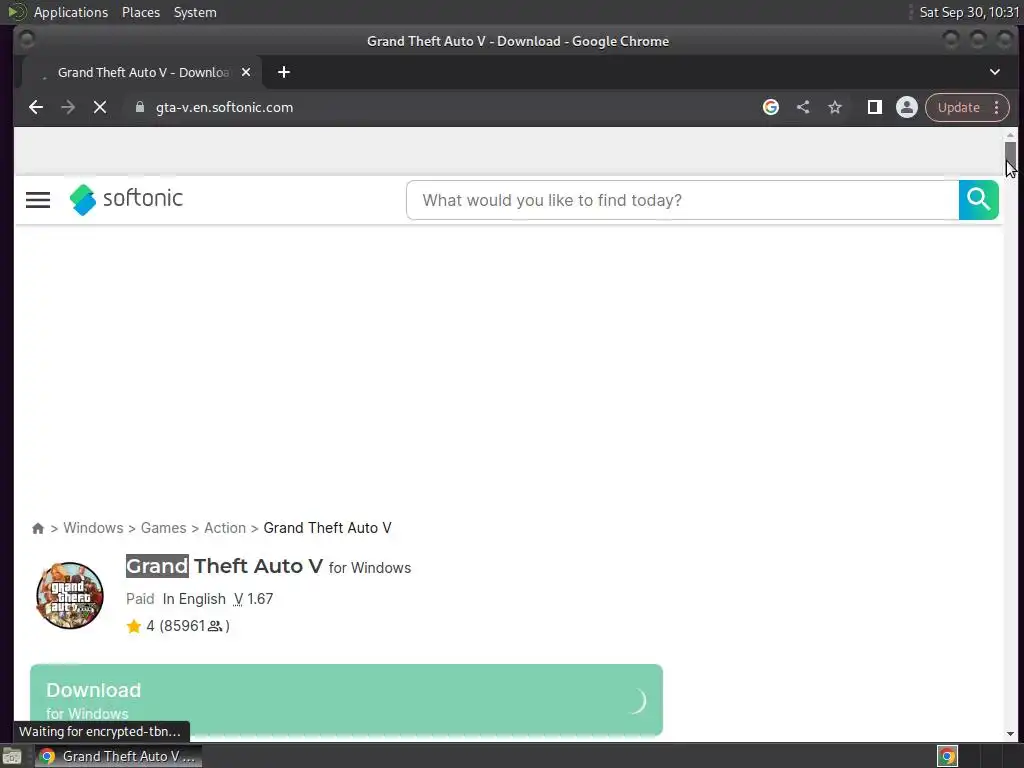Viewport: 1024px width, 768px height.
Task: Open the System menu
Action: pyautogui.click(x=195, y=12)
